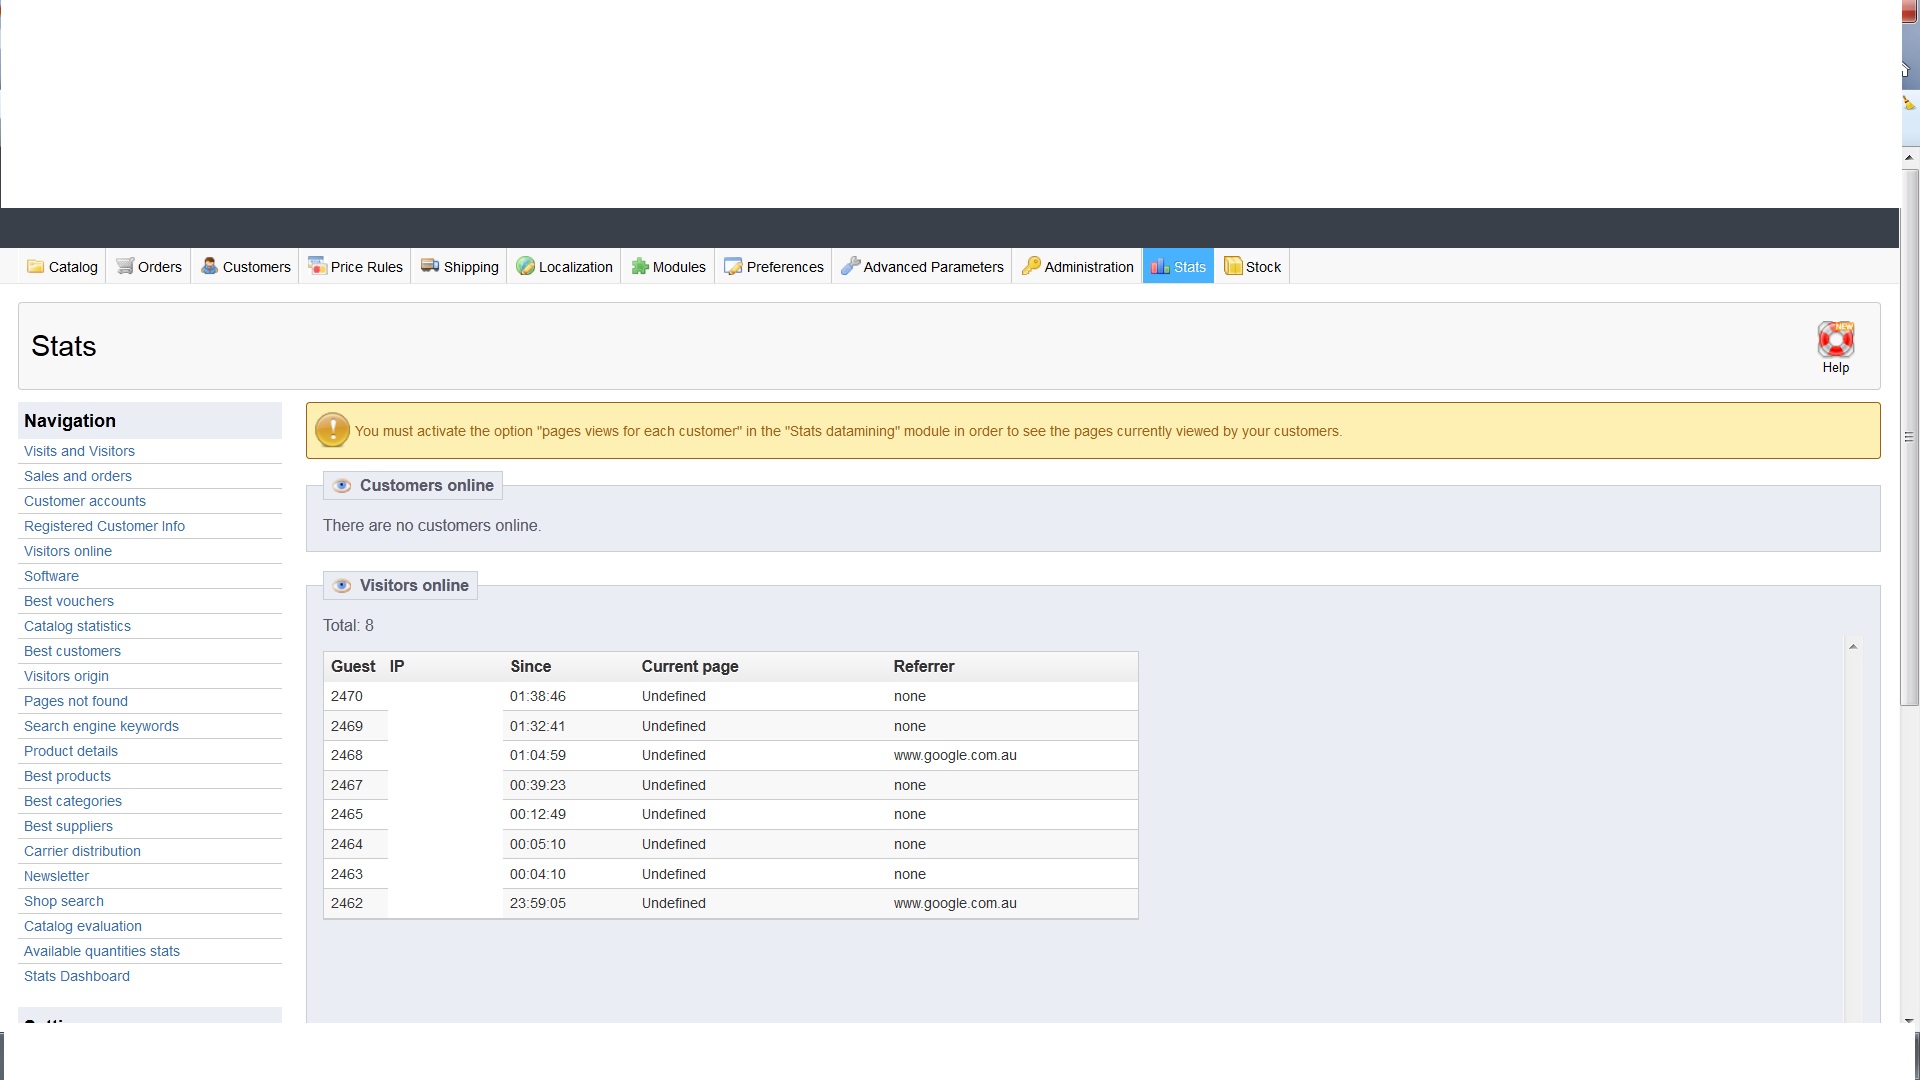The width and height of the screenshot is (1920, 1080).
Task: Click the yellow warning exclamation icon
Action: (x=332, y=430)
